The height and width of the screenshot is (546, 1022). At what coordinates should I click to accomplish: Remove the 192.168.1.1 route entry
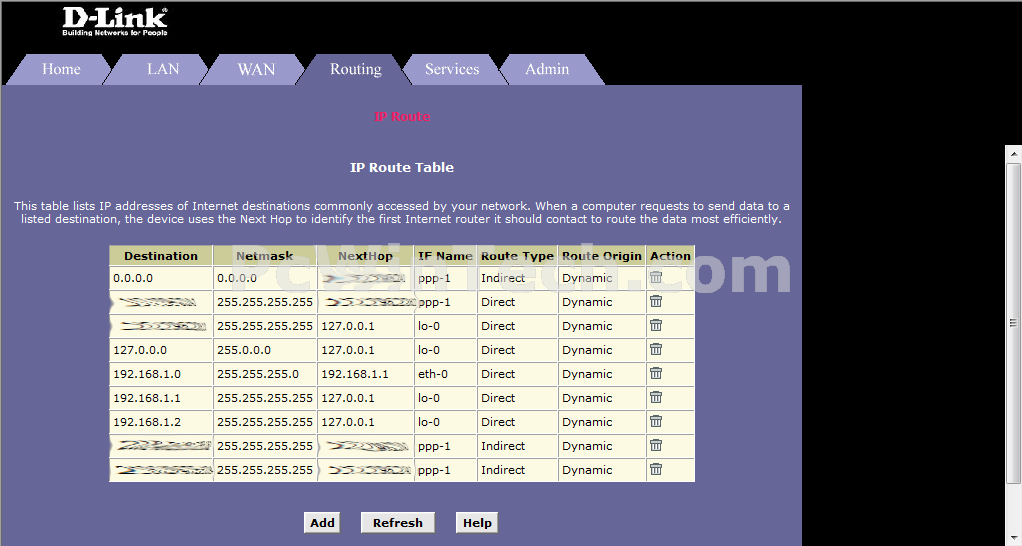(656, 397)
